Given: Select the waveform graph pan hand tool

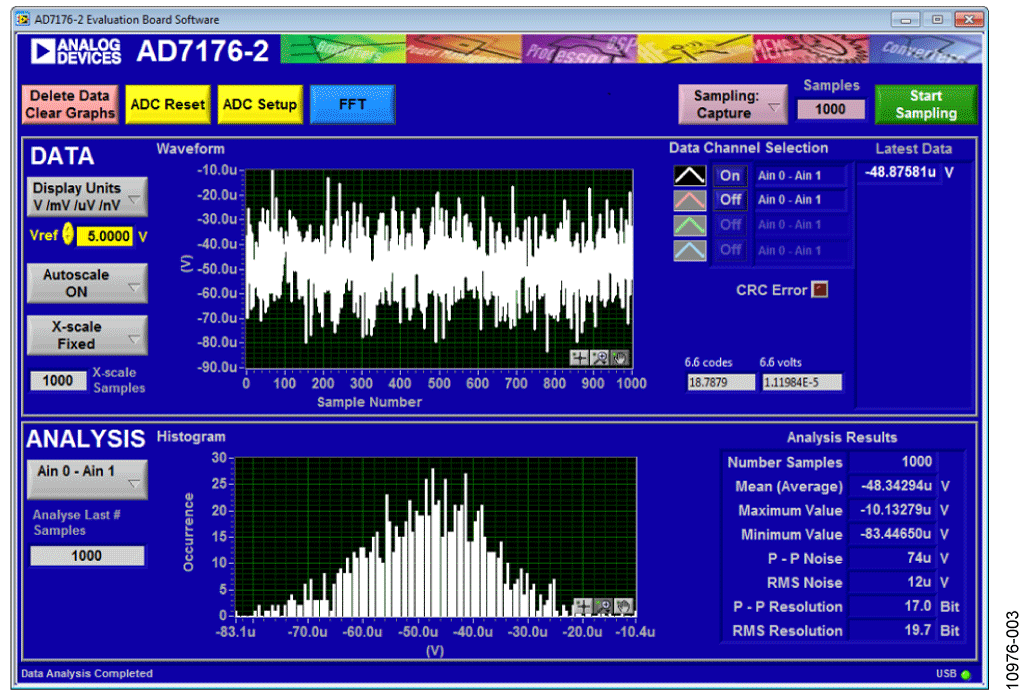Looking at the screenshot, I should 620,357.
